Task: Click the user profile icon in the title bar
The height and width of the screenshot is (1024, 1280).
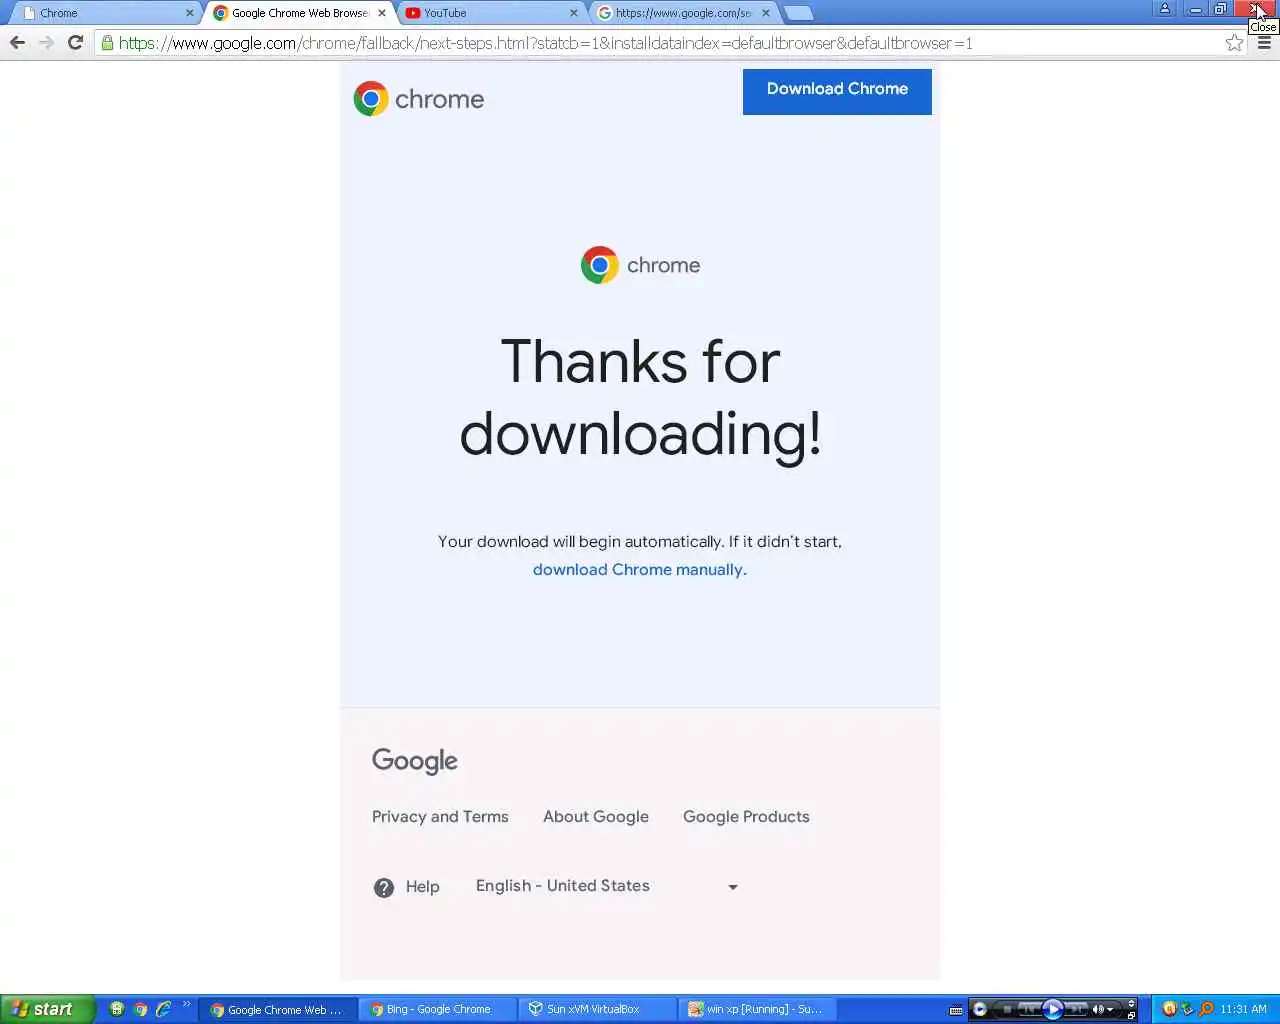Action: 1164,9
